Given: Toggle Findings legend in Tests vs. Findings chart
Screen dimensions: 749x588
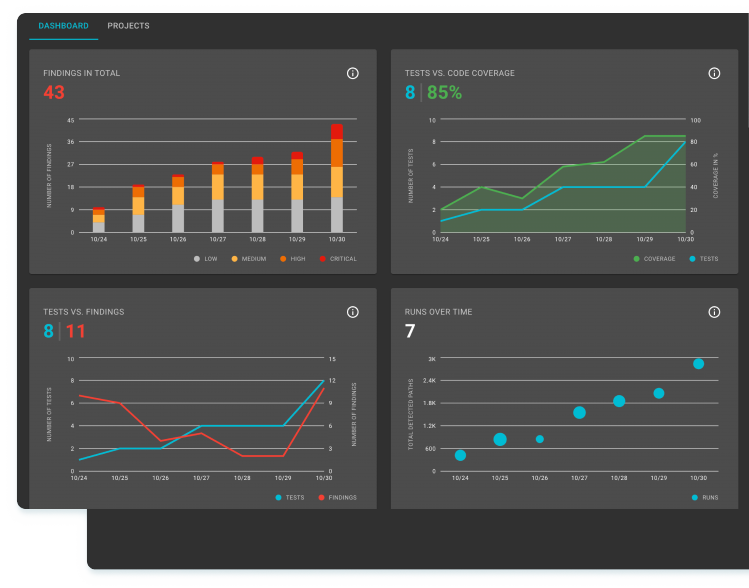Looking at the screenshot, I should [x=337, y=497].
